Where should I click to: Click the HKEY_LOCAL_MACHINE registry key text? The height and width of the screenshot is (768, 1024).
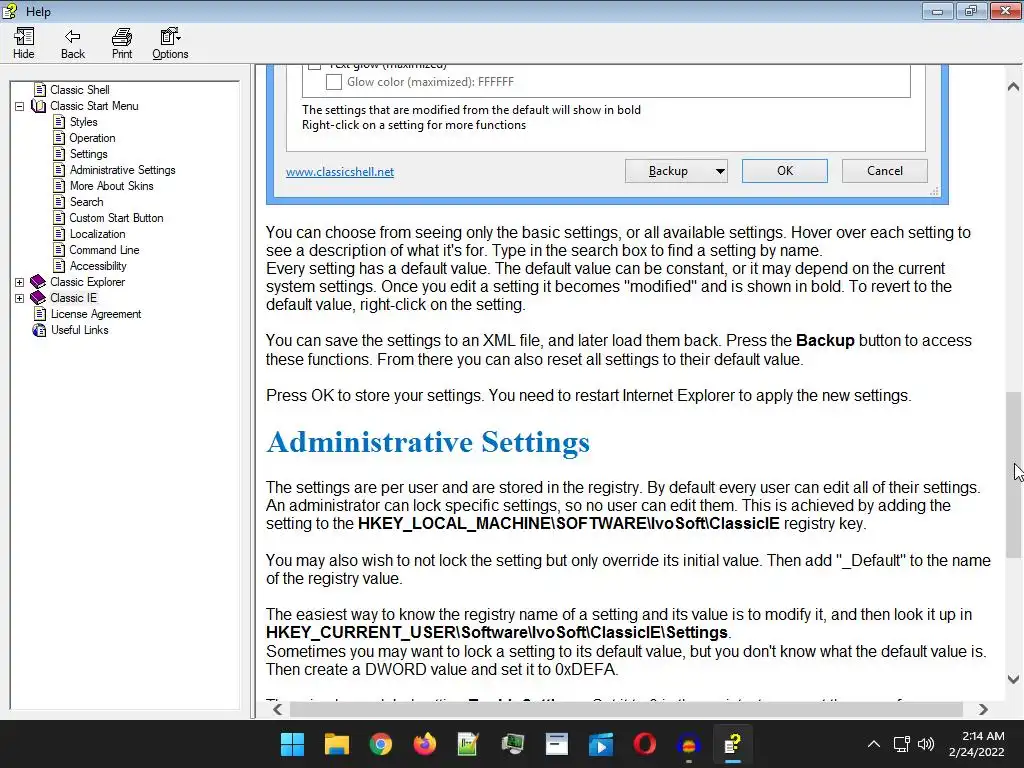(569, 524)
